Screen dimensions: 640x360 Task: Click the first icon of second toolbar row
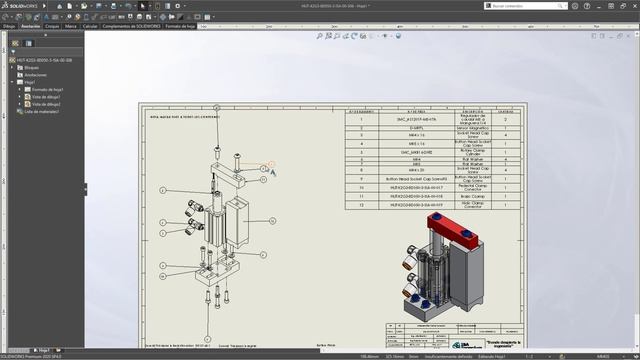click(6, 17)
